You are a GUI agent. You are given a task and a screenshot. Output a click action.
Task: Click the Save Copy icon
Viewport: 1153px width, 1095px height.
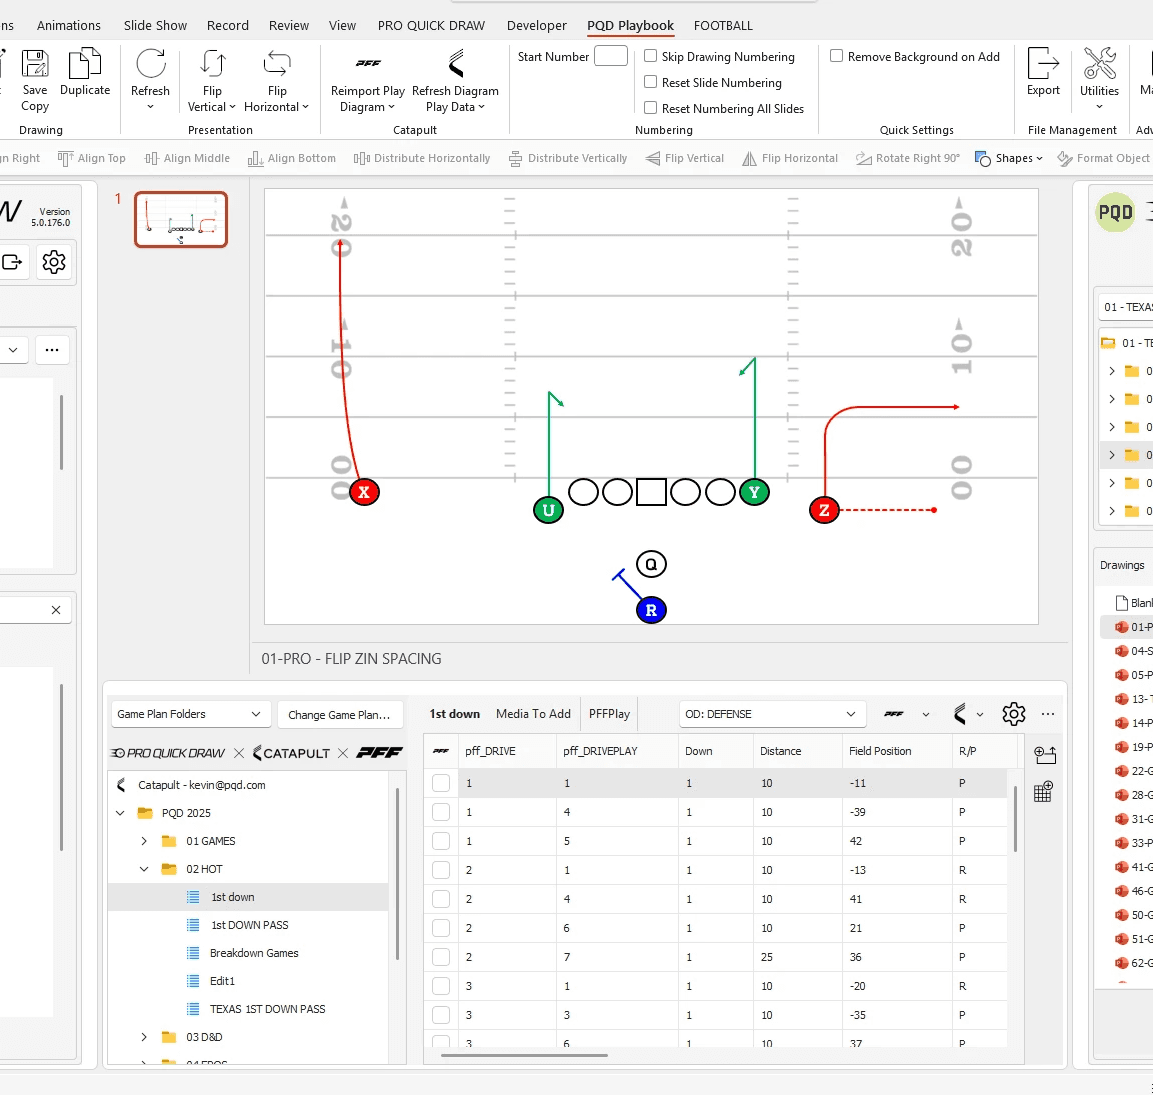pos(35,64)
